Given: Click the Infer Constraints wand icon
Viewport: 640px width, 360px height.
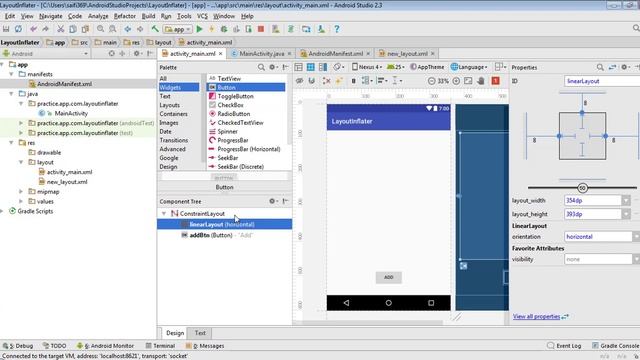Looking at the screenshot, I should click(339, 81).
